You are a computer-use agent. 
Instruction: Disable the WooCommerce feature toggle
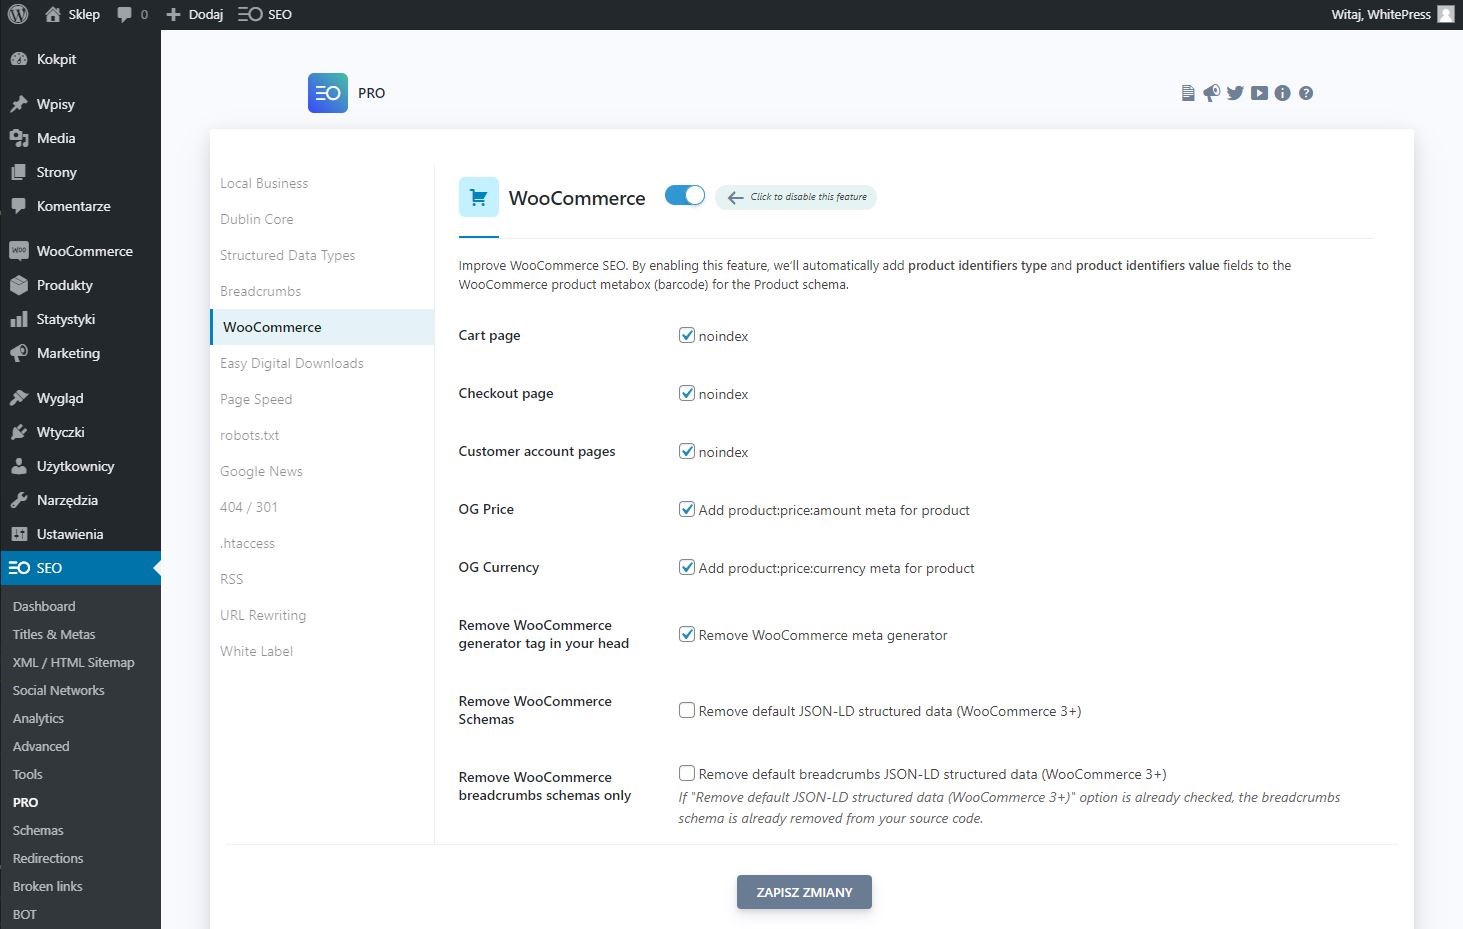[x=685, y=196]
